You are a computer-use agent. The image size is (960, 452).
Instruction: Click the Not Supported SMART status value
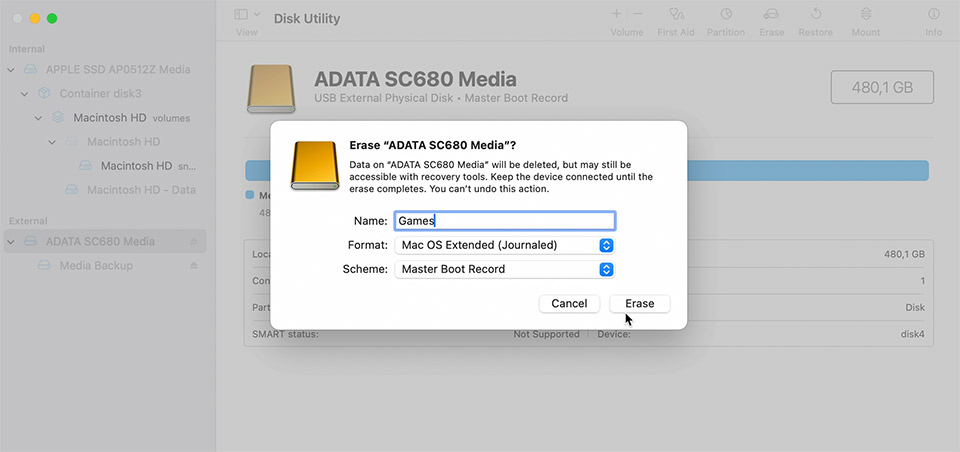(x=547, y=334)
